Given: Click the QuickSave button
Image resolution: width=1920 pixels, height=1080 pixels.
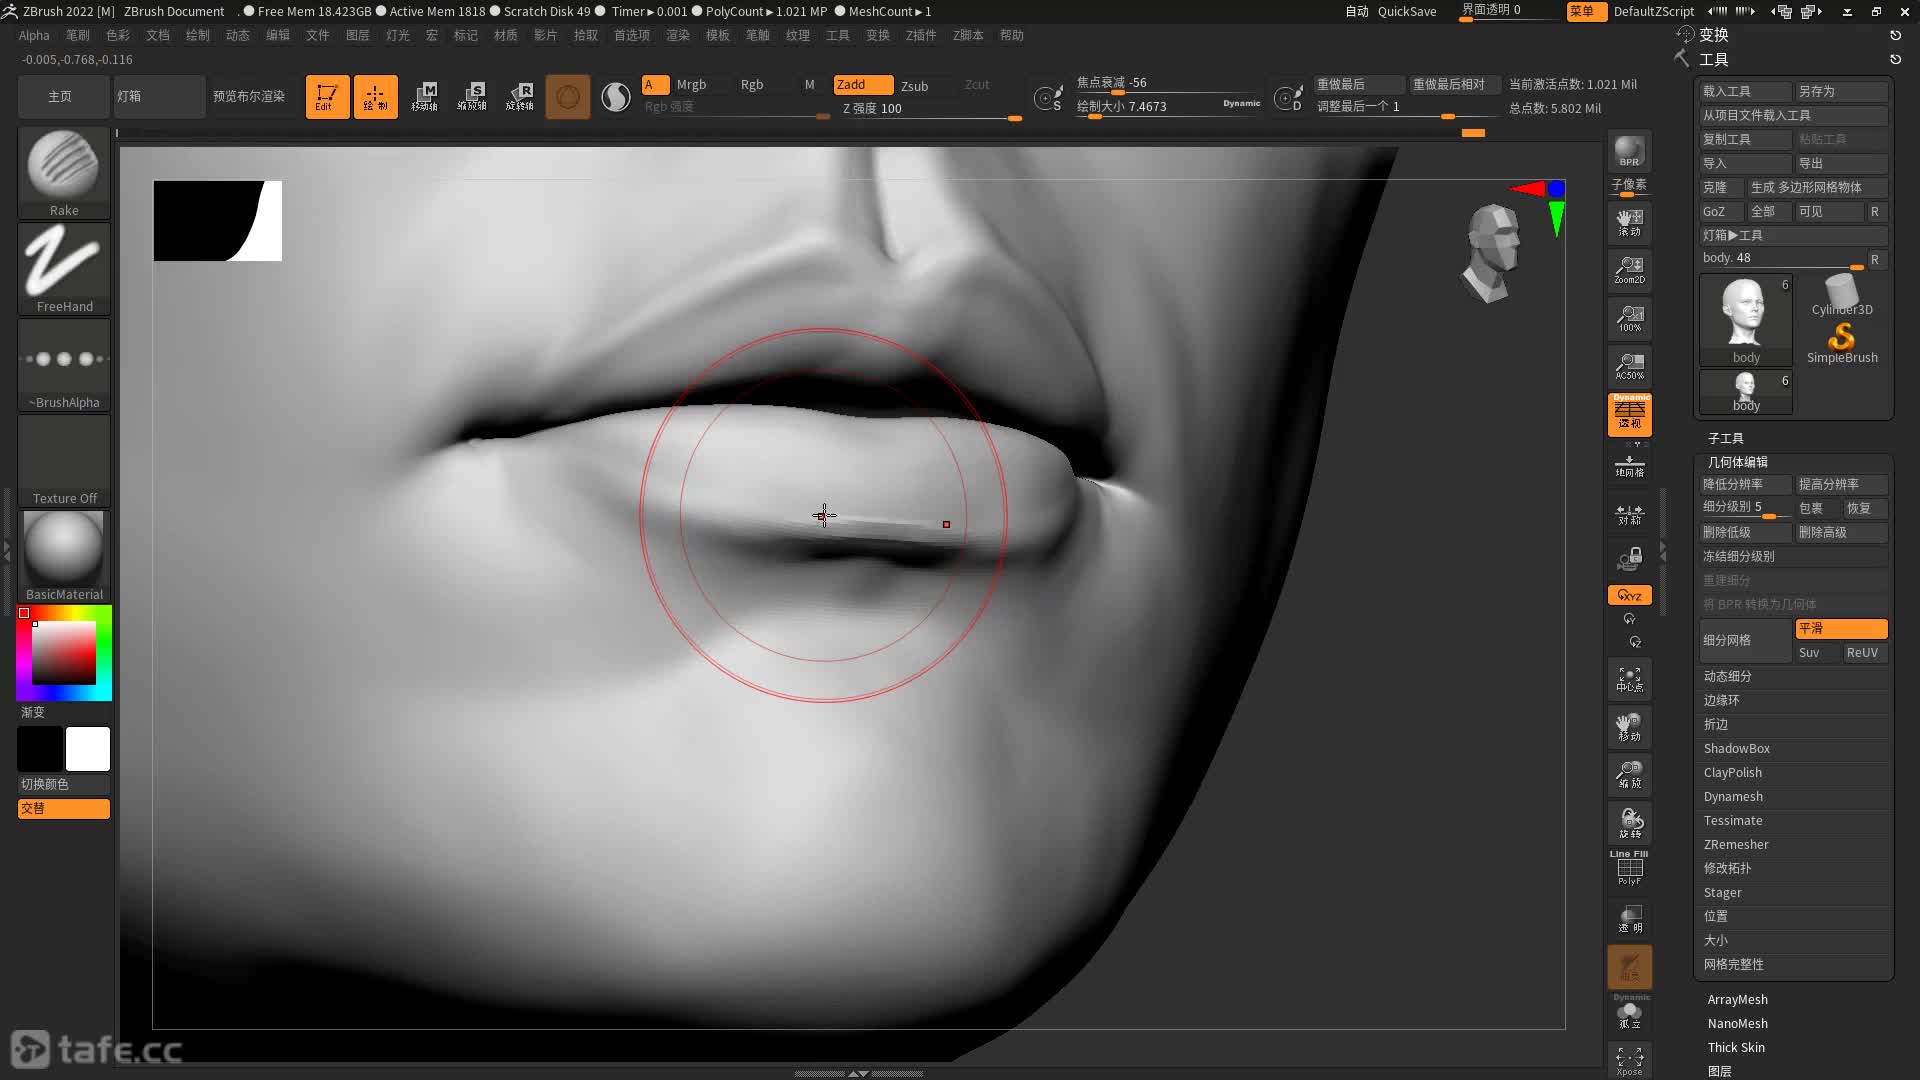Looking at the screenshot, I should pos(1406,12).
